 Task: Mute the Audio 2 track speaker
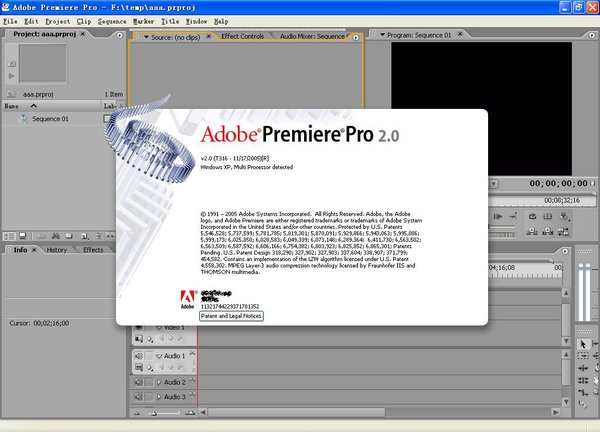pos(139,382)
